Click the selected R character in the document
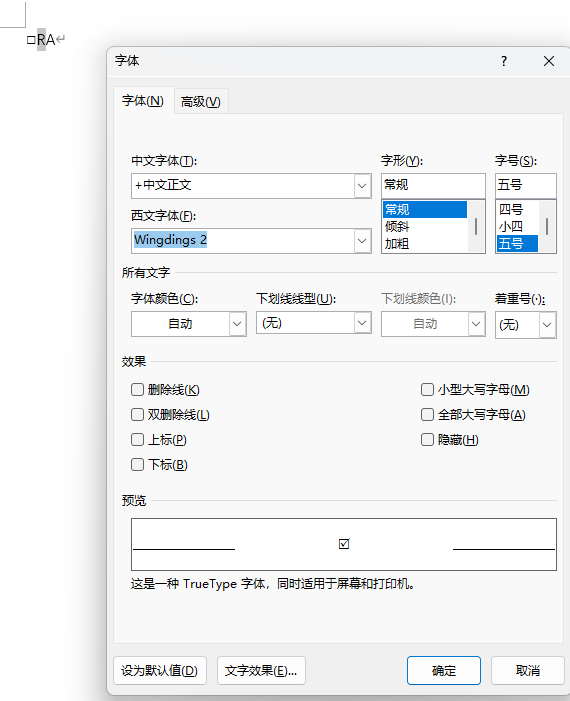Viewport: 570px width, 701px height. tap(41, 40)
